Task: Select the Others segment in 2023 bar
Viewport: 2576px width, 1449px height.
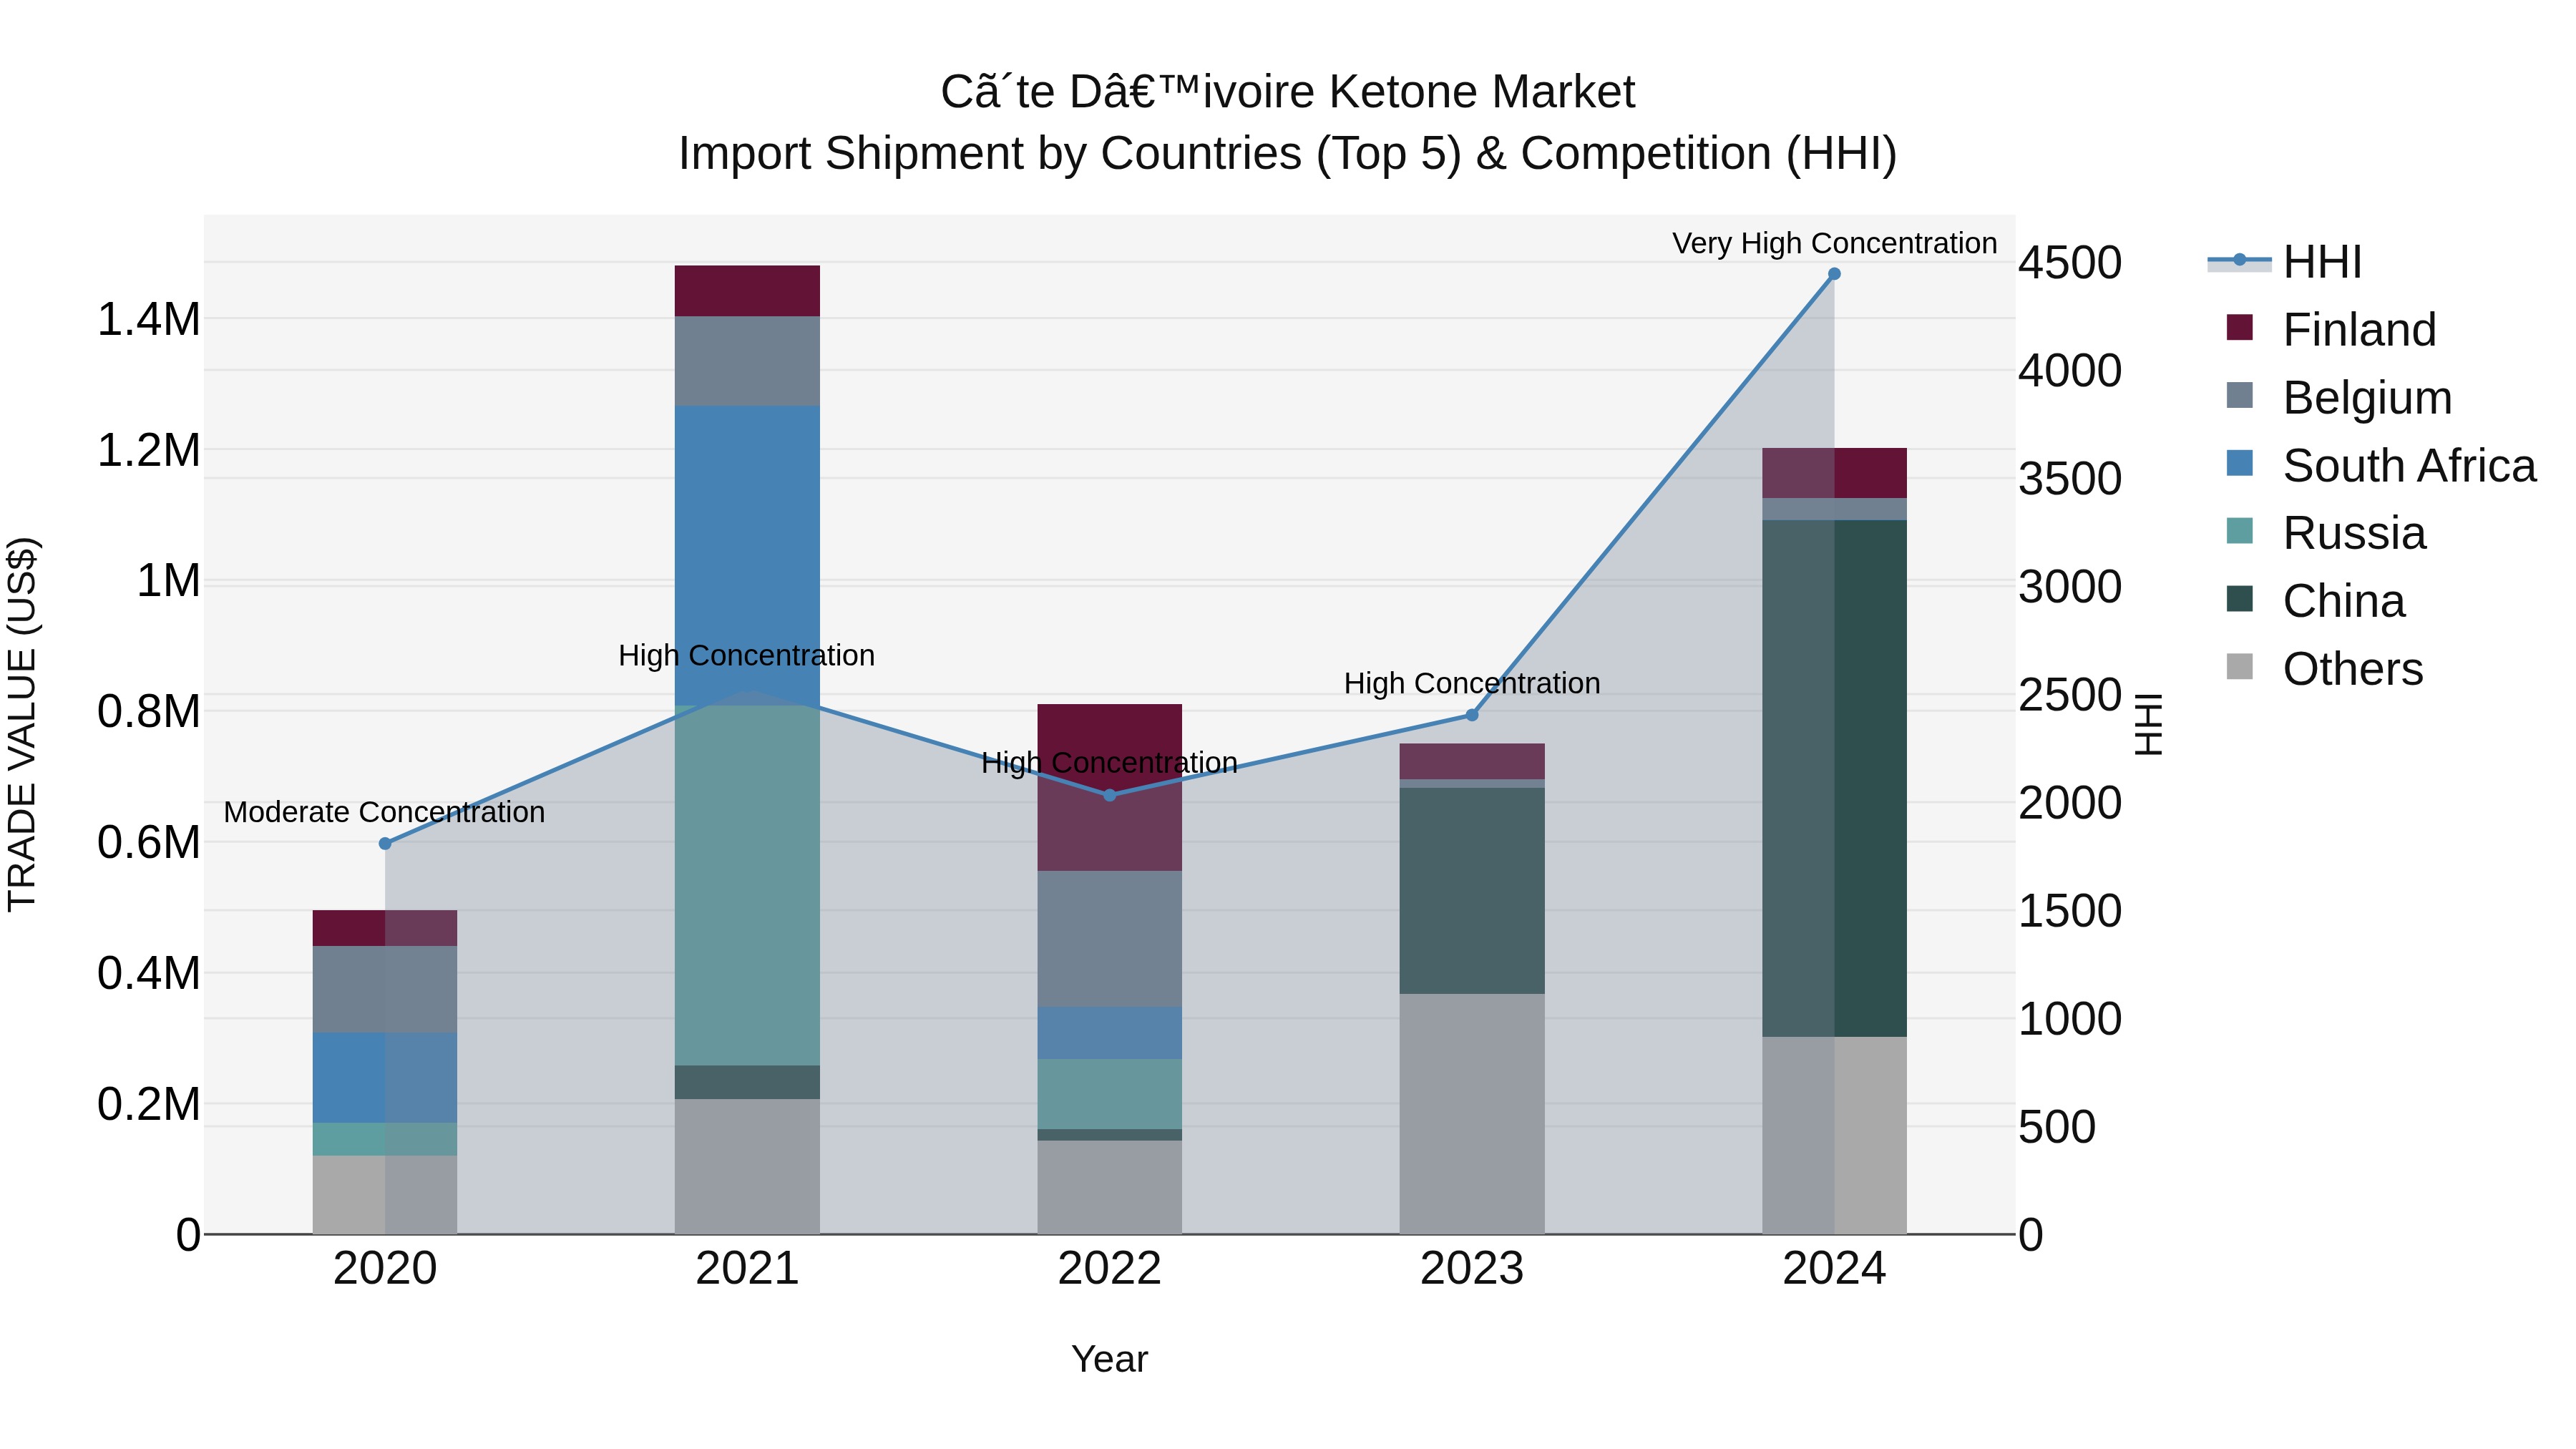Action: pyautogui.click(x=1472, y=1114)
